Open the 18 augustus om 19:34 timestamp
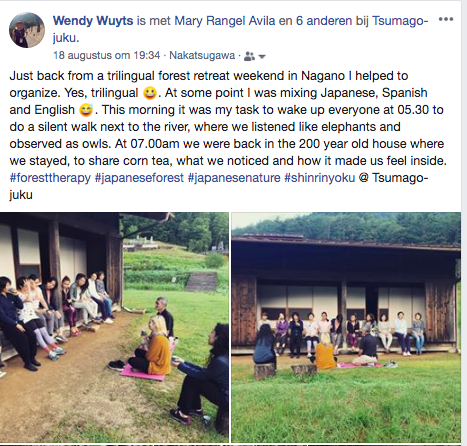 click(107, 55)
